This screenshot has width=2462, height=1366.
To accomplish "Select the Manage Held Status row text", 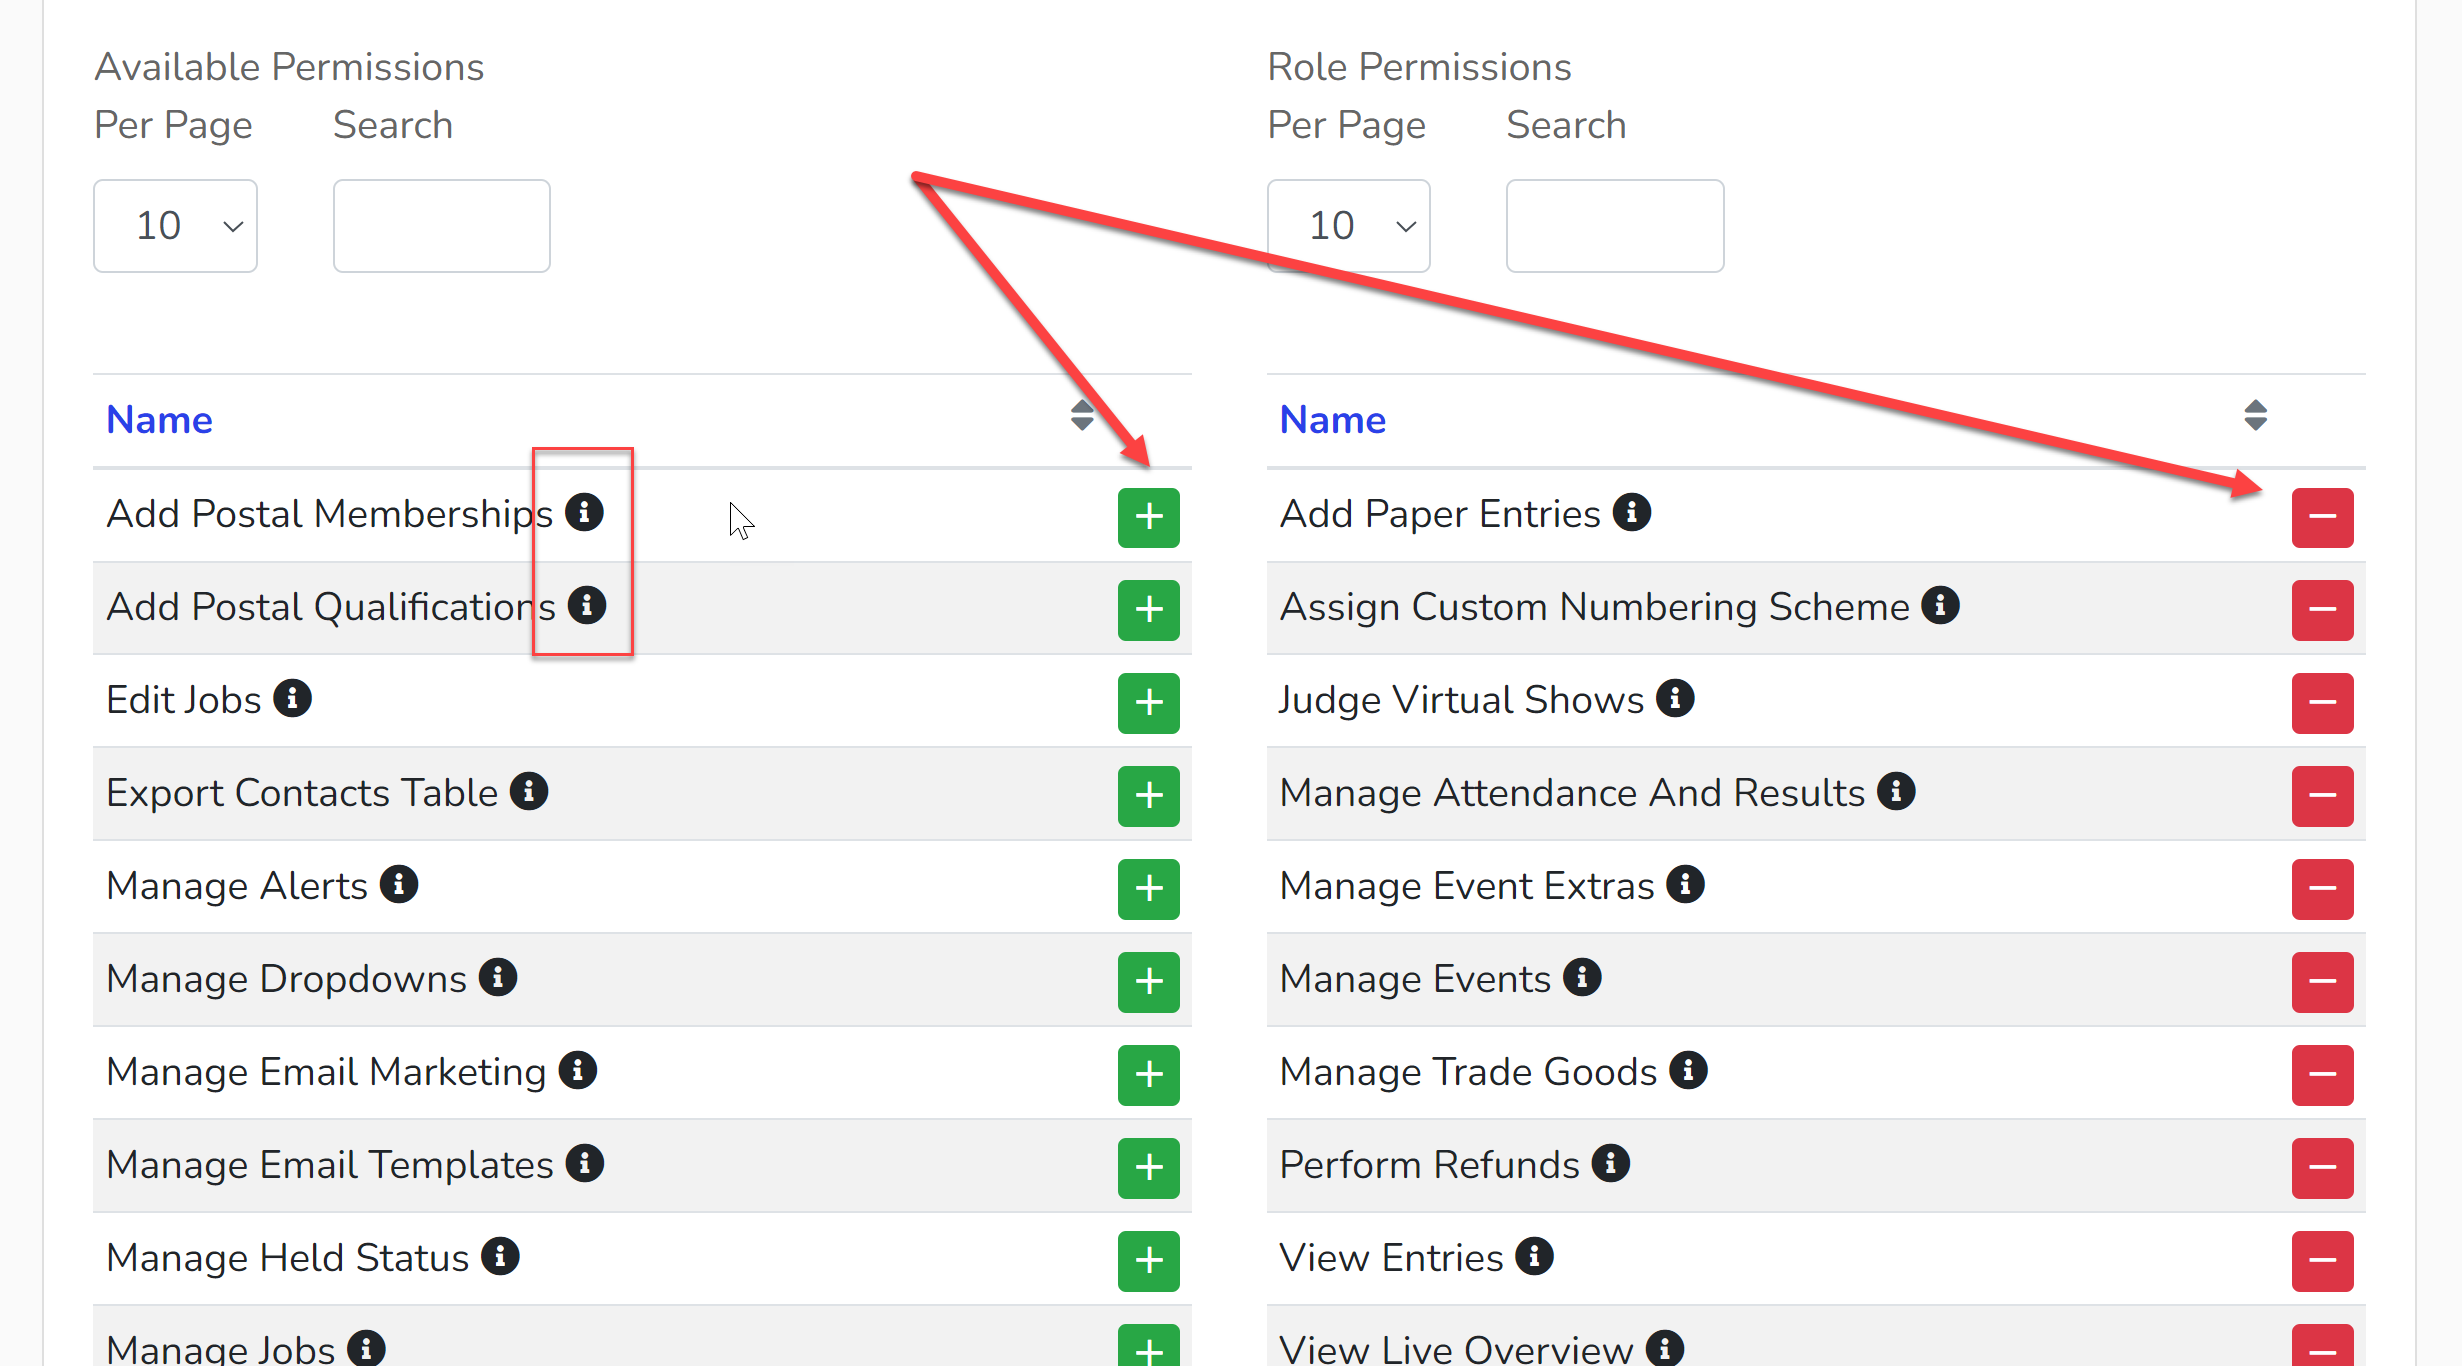I will pos(288,1258).
